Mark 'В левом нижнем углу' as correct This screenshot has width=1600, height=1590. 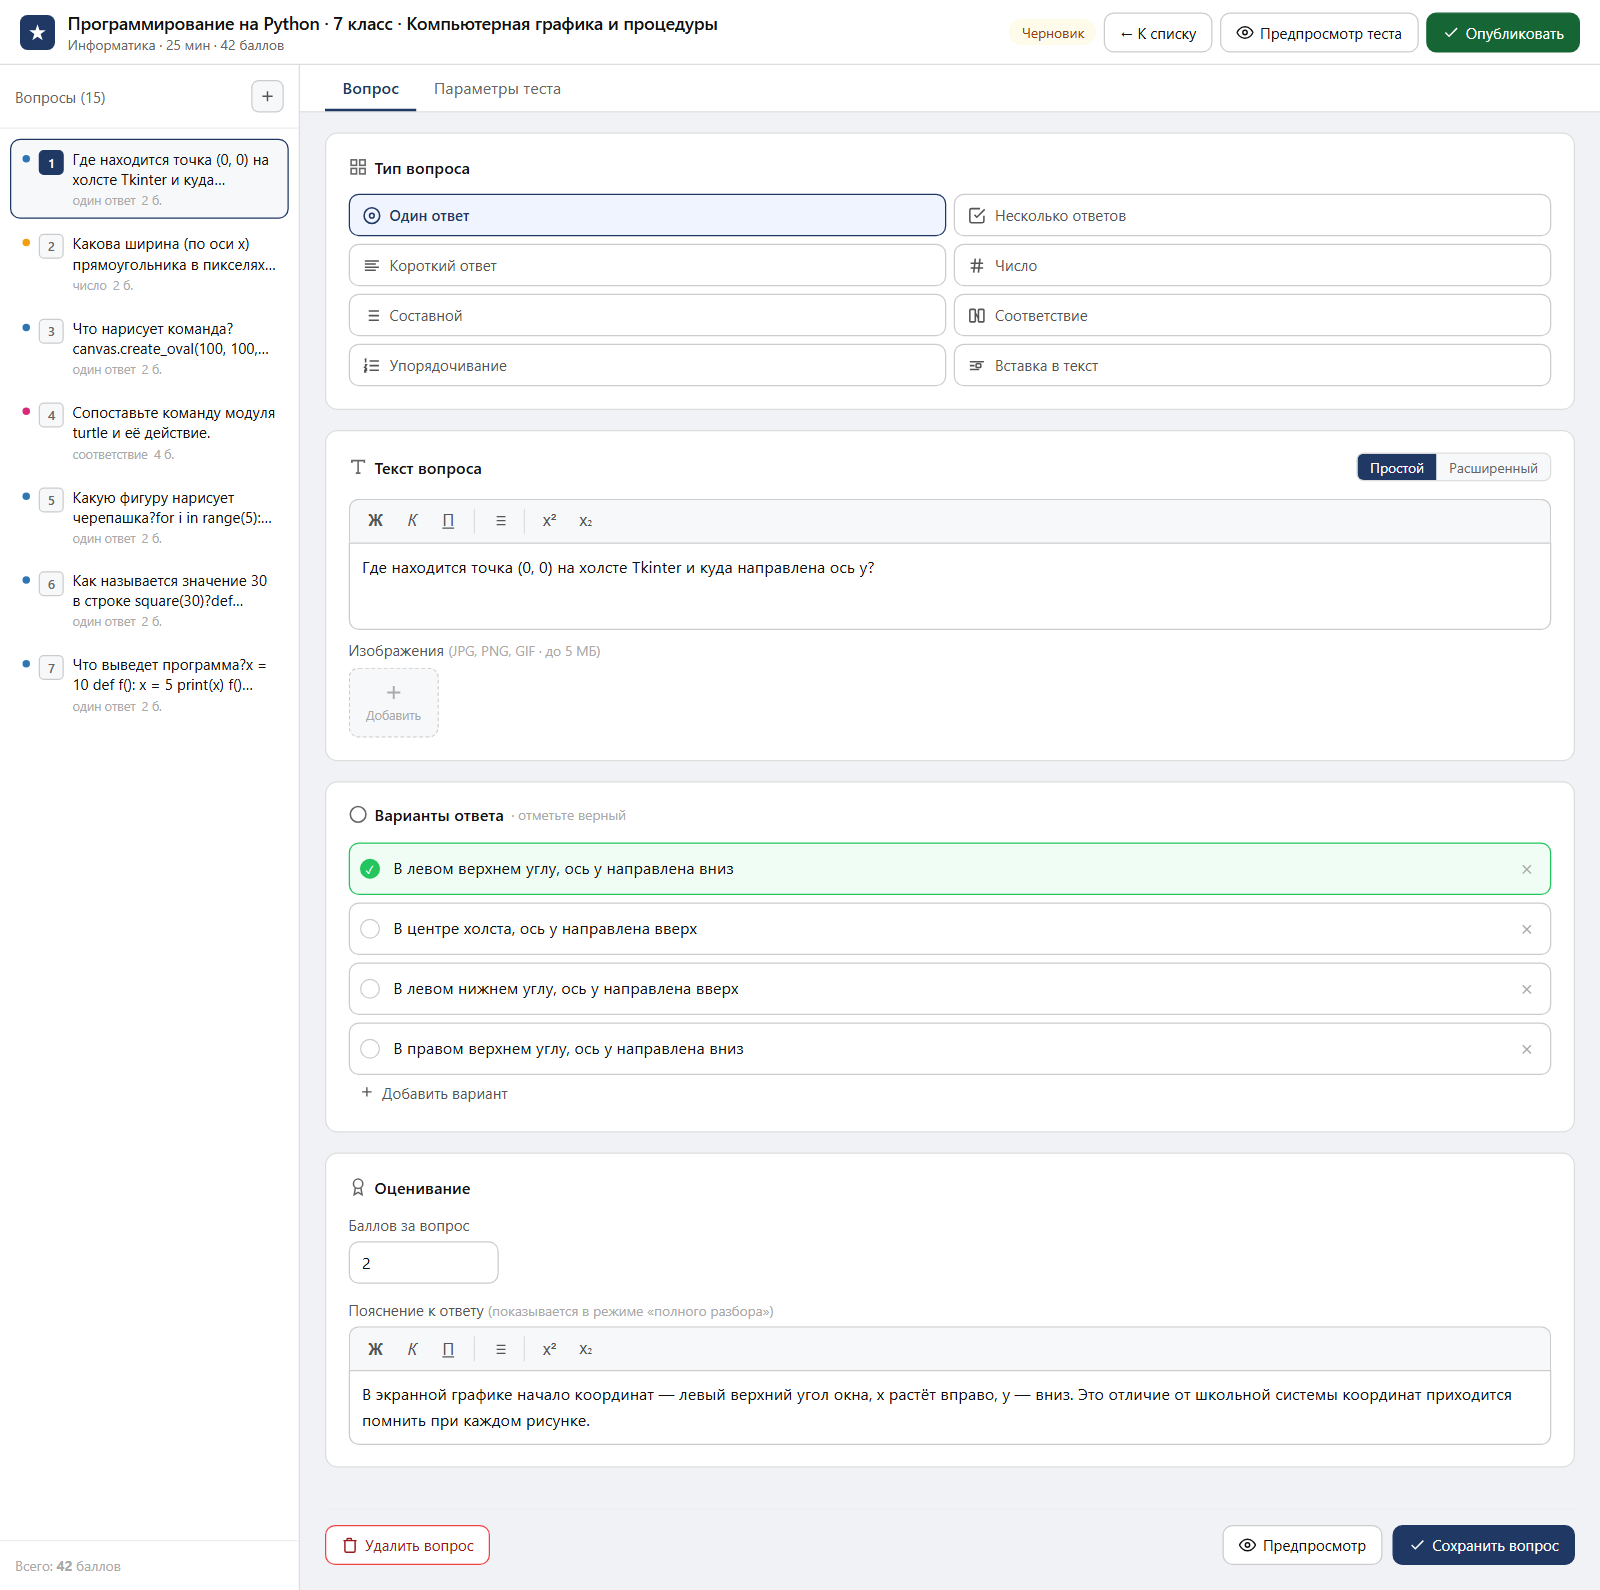click(x=370, y=989)
